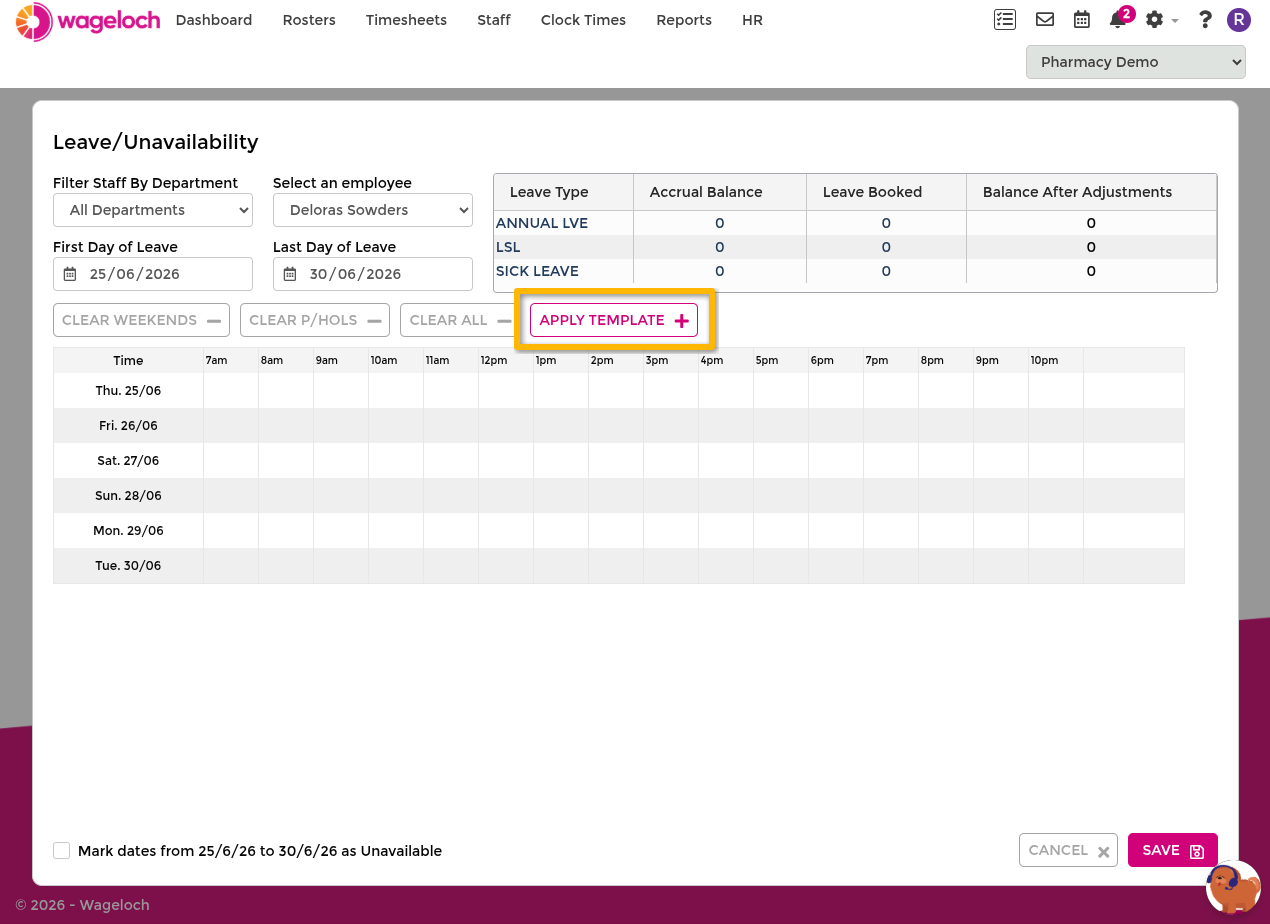Open the help question mark
Viewport: 1270px width, 924px height.
[1205, 19]
